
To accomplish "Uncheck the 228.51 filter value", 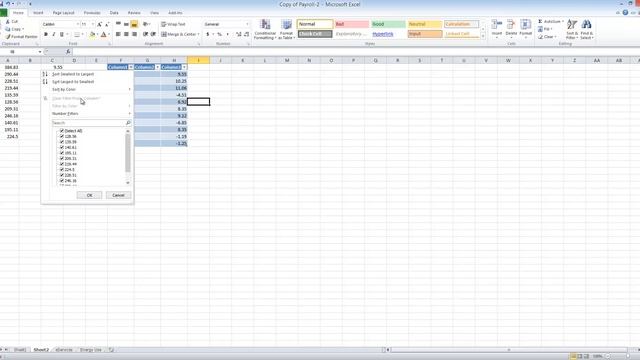I will pyautogui.click(x=62, y=175).
